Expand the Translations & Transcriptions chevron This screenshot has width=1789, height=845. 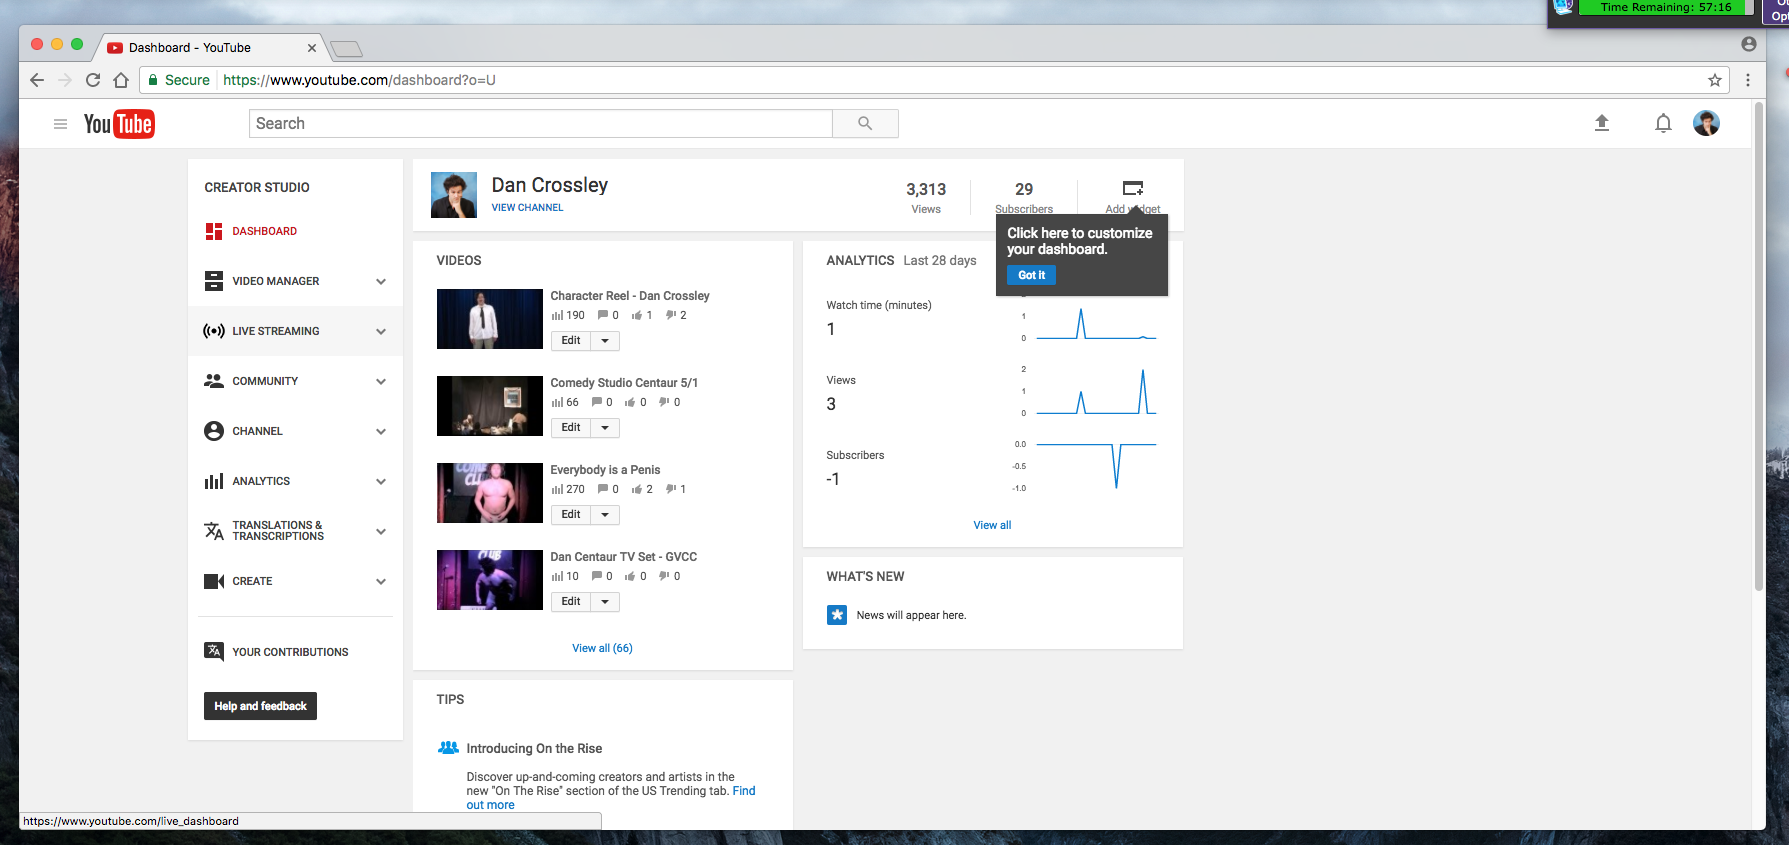tap(381, 532)
